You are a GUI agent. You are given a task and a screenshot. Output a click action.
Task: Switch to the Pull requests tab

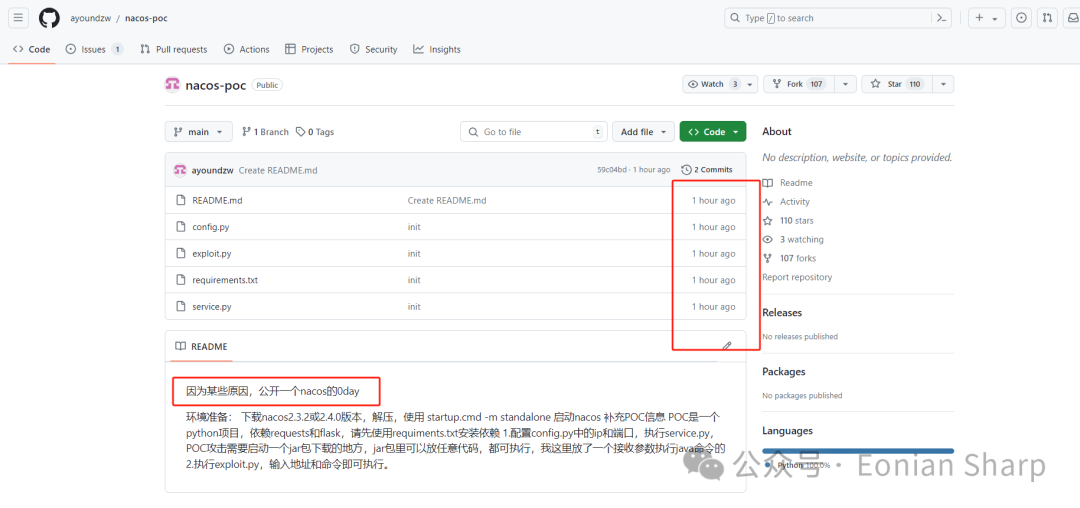click(174, 50)
